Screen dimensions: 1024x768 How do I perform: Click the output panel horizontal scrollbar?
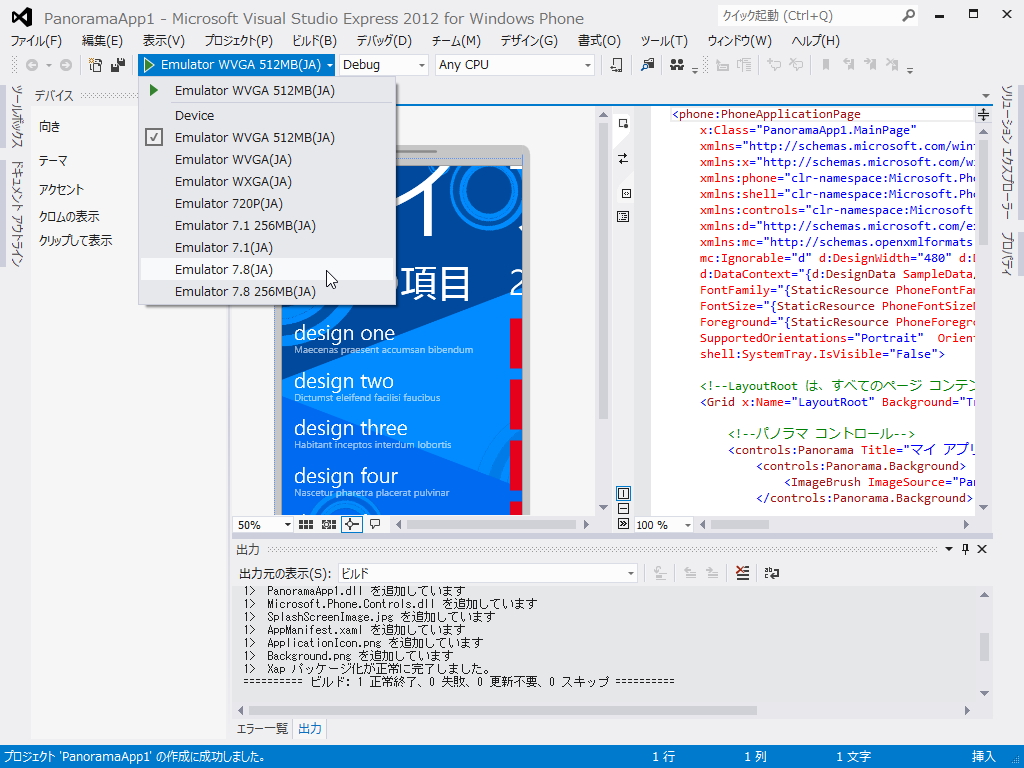(604, 710)
